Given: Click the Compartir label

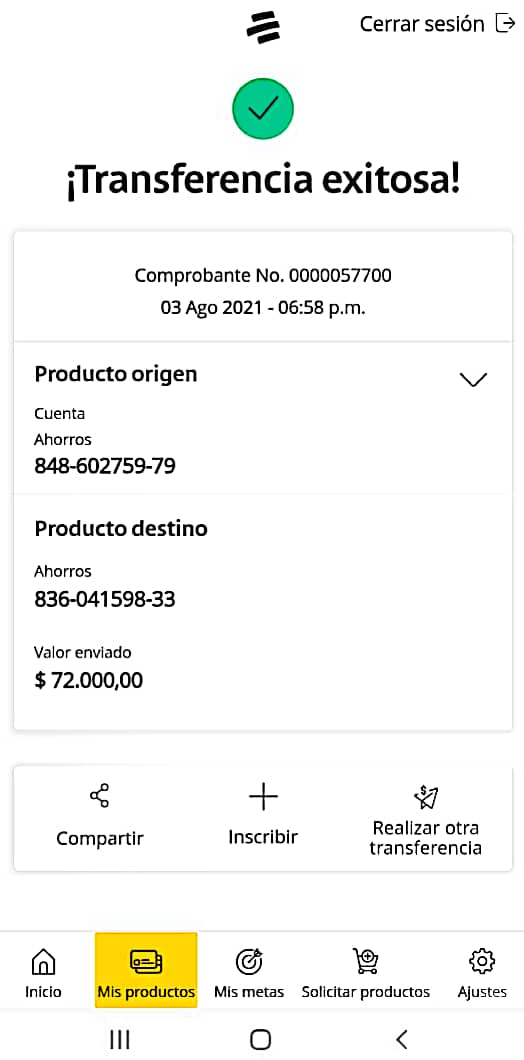Looking at the screenshot, I should (100, 838).
